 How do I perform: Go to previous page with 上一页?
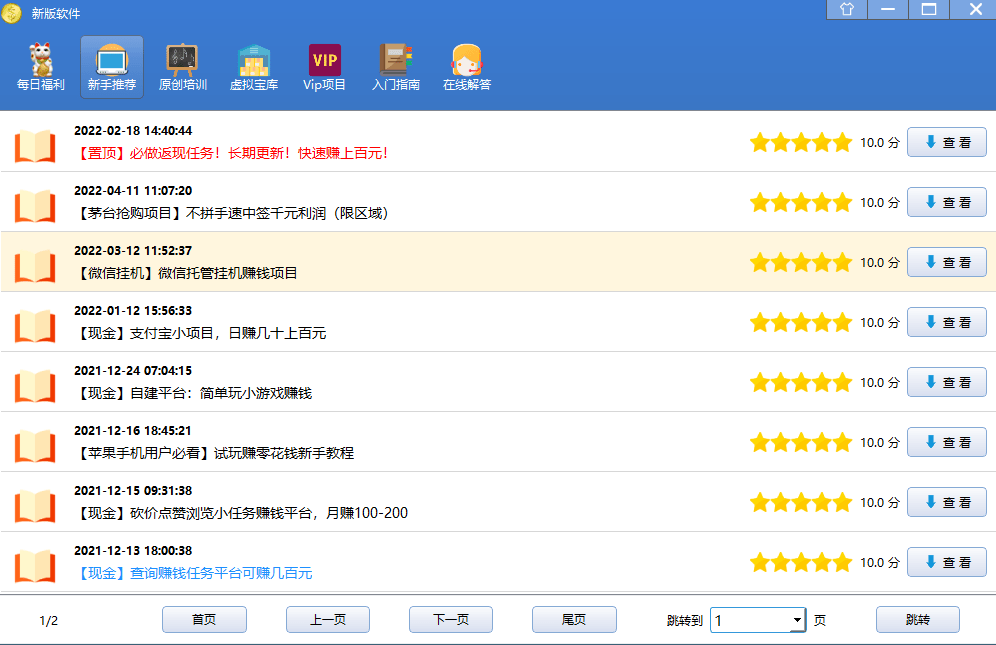tap(328, 620)
